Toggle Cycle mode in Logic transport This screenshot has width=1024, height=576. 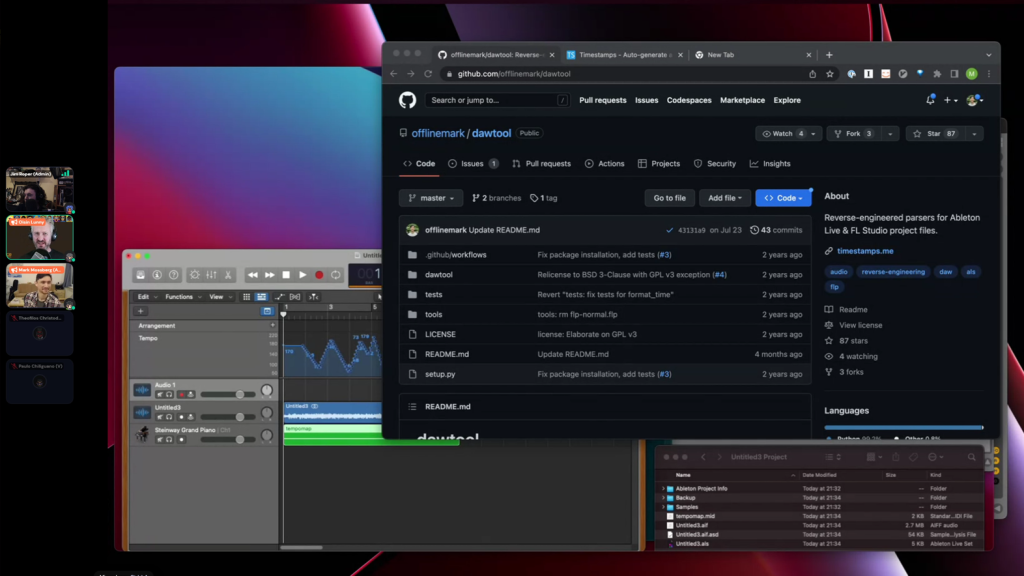[336, 275]
